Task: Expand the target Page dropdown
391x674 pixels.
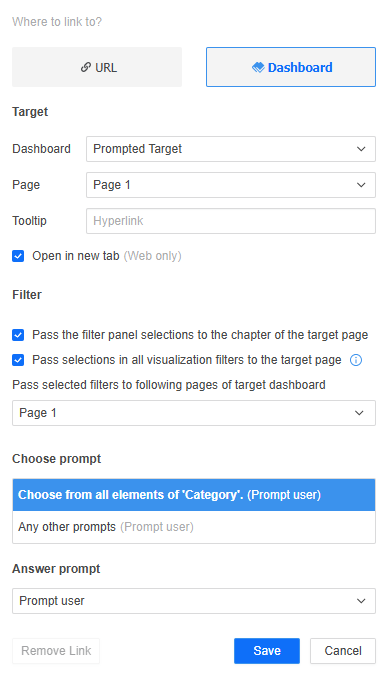Action: pos(231,185)
